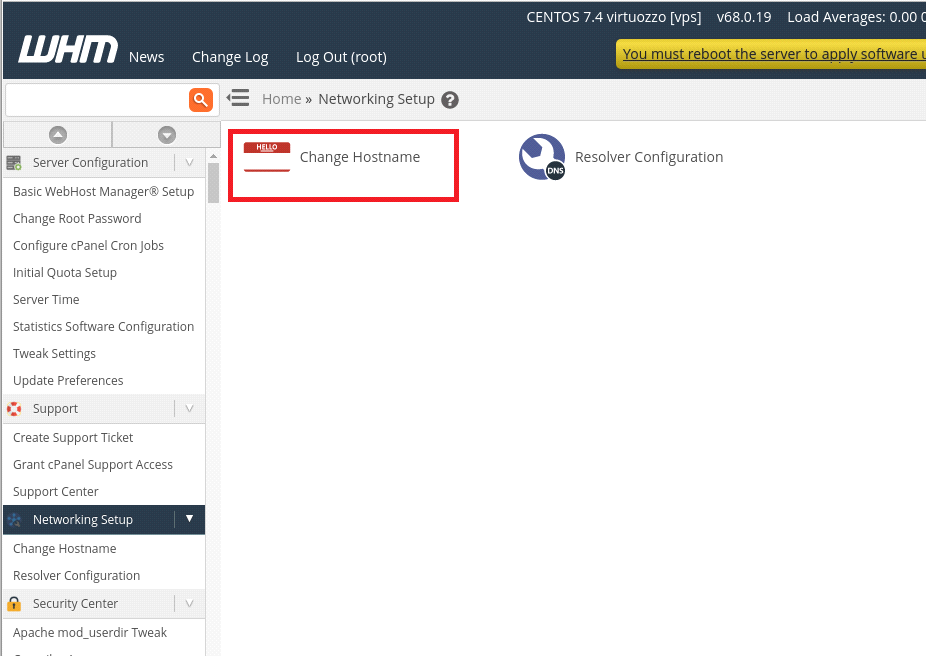
Task: Click the reboot server warning banner link
Action: click(x=774, y=54)
